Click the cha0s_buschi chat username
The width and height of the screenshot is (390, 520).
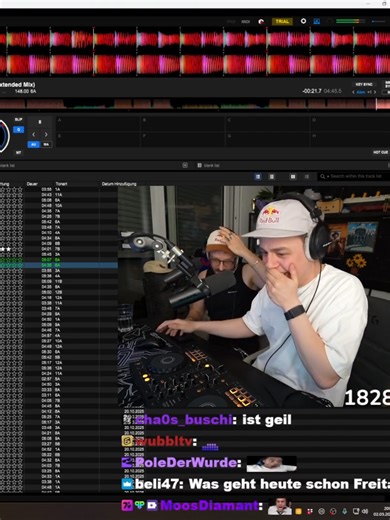[x=183, y=420]
